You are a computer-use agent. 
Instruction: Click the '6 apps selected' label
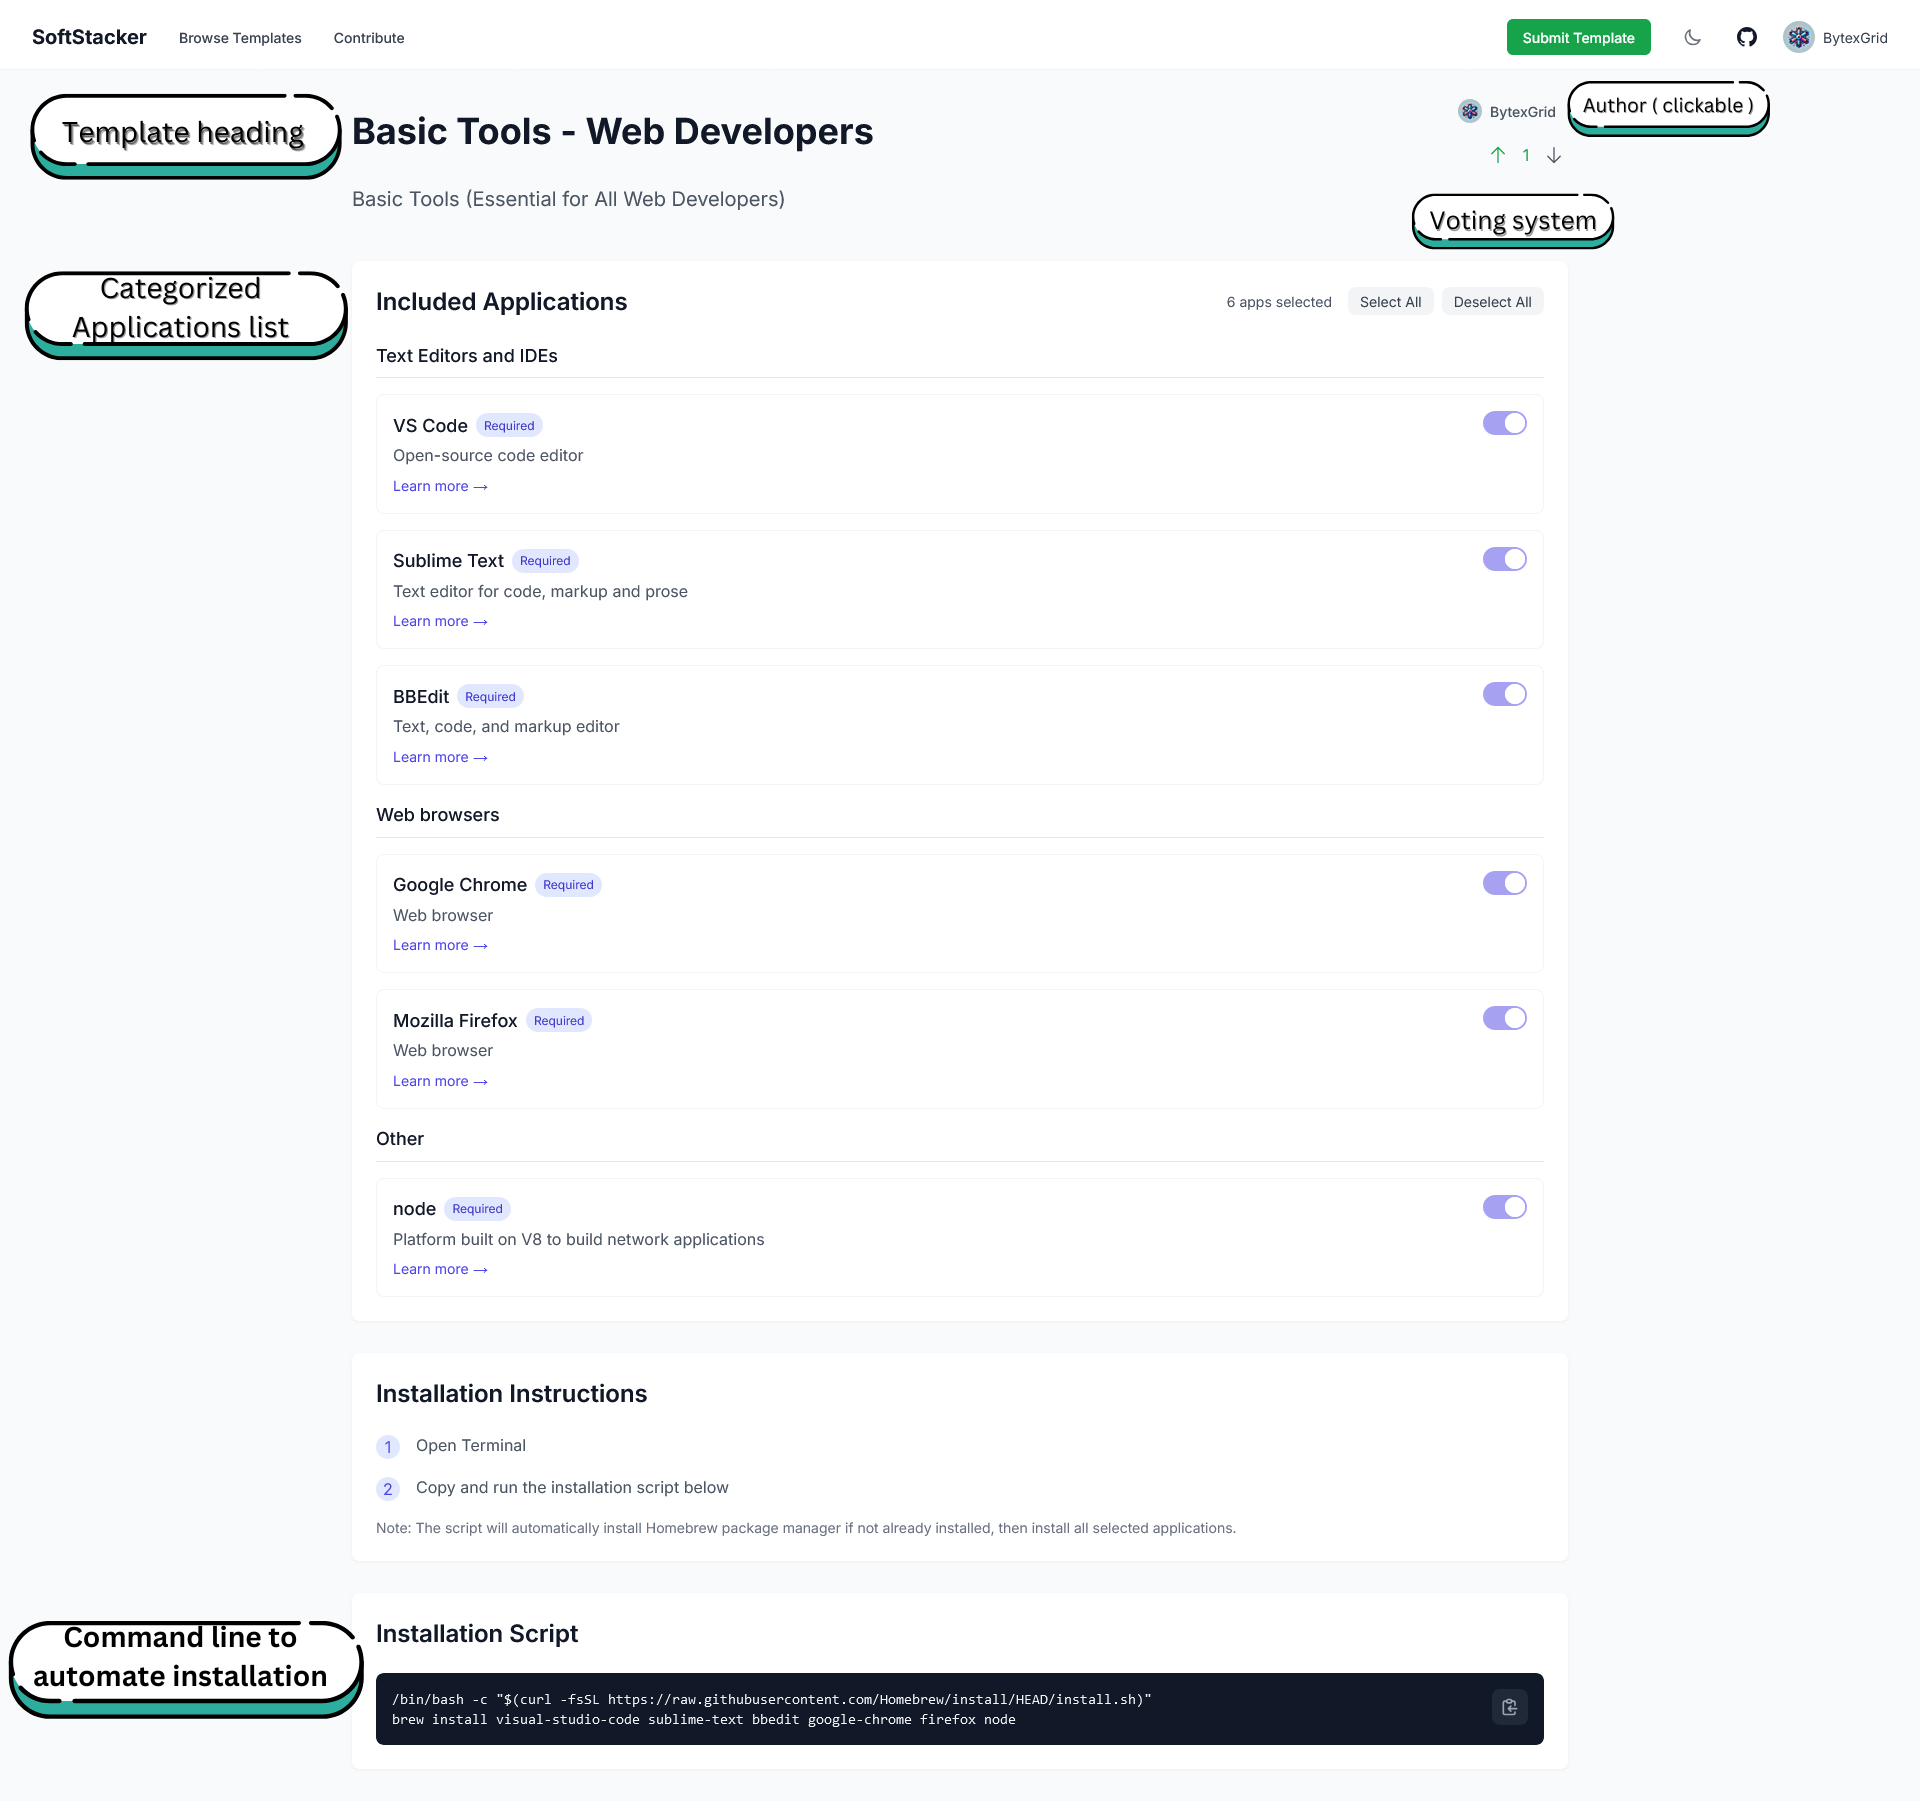coord(1279,302)
